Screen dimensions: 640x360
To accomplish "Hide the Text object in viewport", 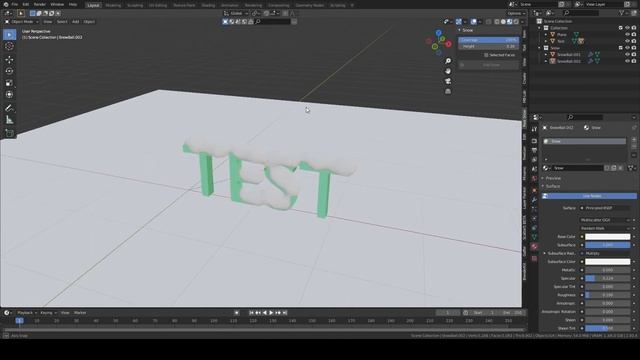I will [627, 41].
